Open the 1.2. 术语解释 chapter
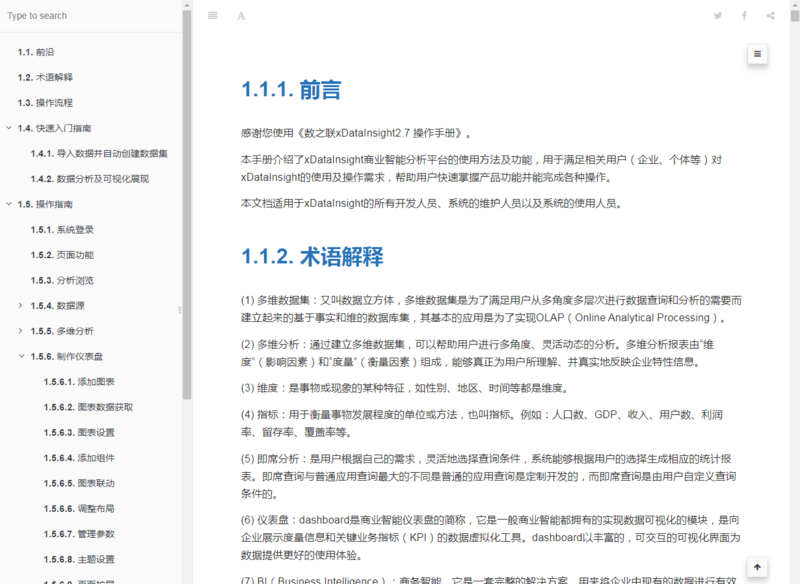 point(45,78)
